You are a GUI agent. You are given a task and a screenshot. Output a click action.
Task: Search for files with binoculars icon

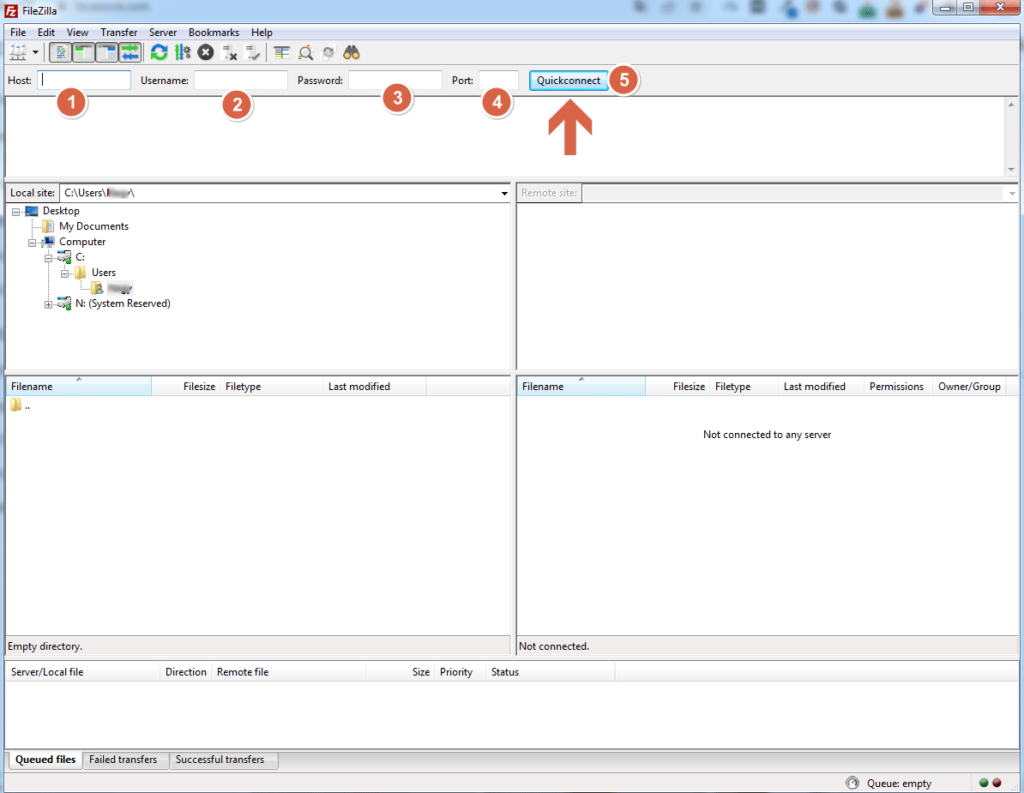click(x=351, y=52)
